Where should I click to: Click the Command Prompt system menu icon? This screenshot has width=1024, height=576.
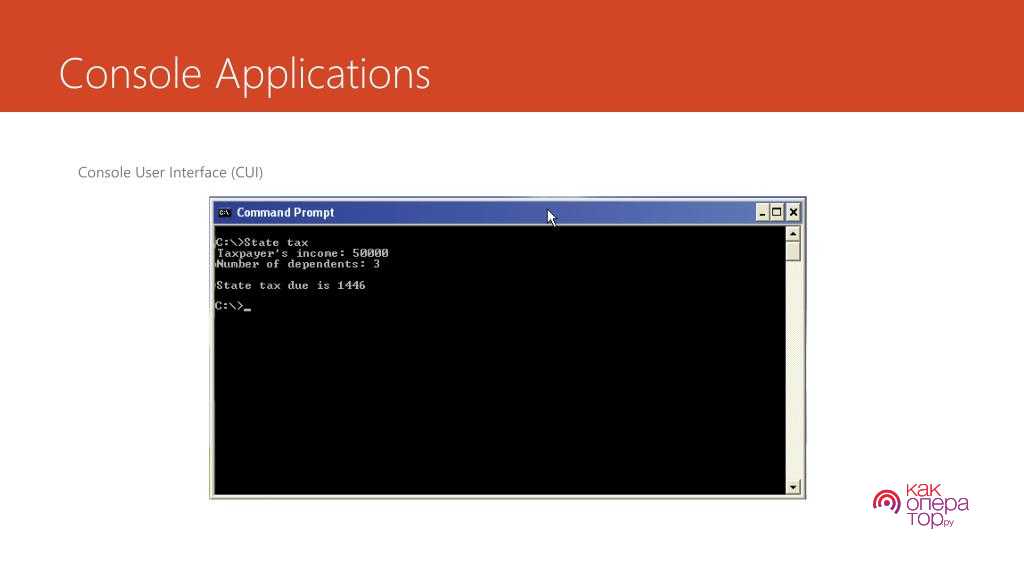(x=224, y=212)
